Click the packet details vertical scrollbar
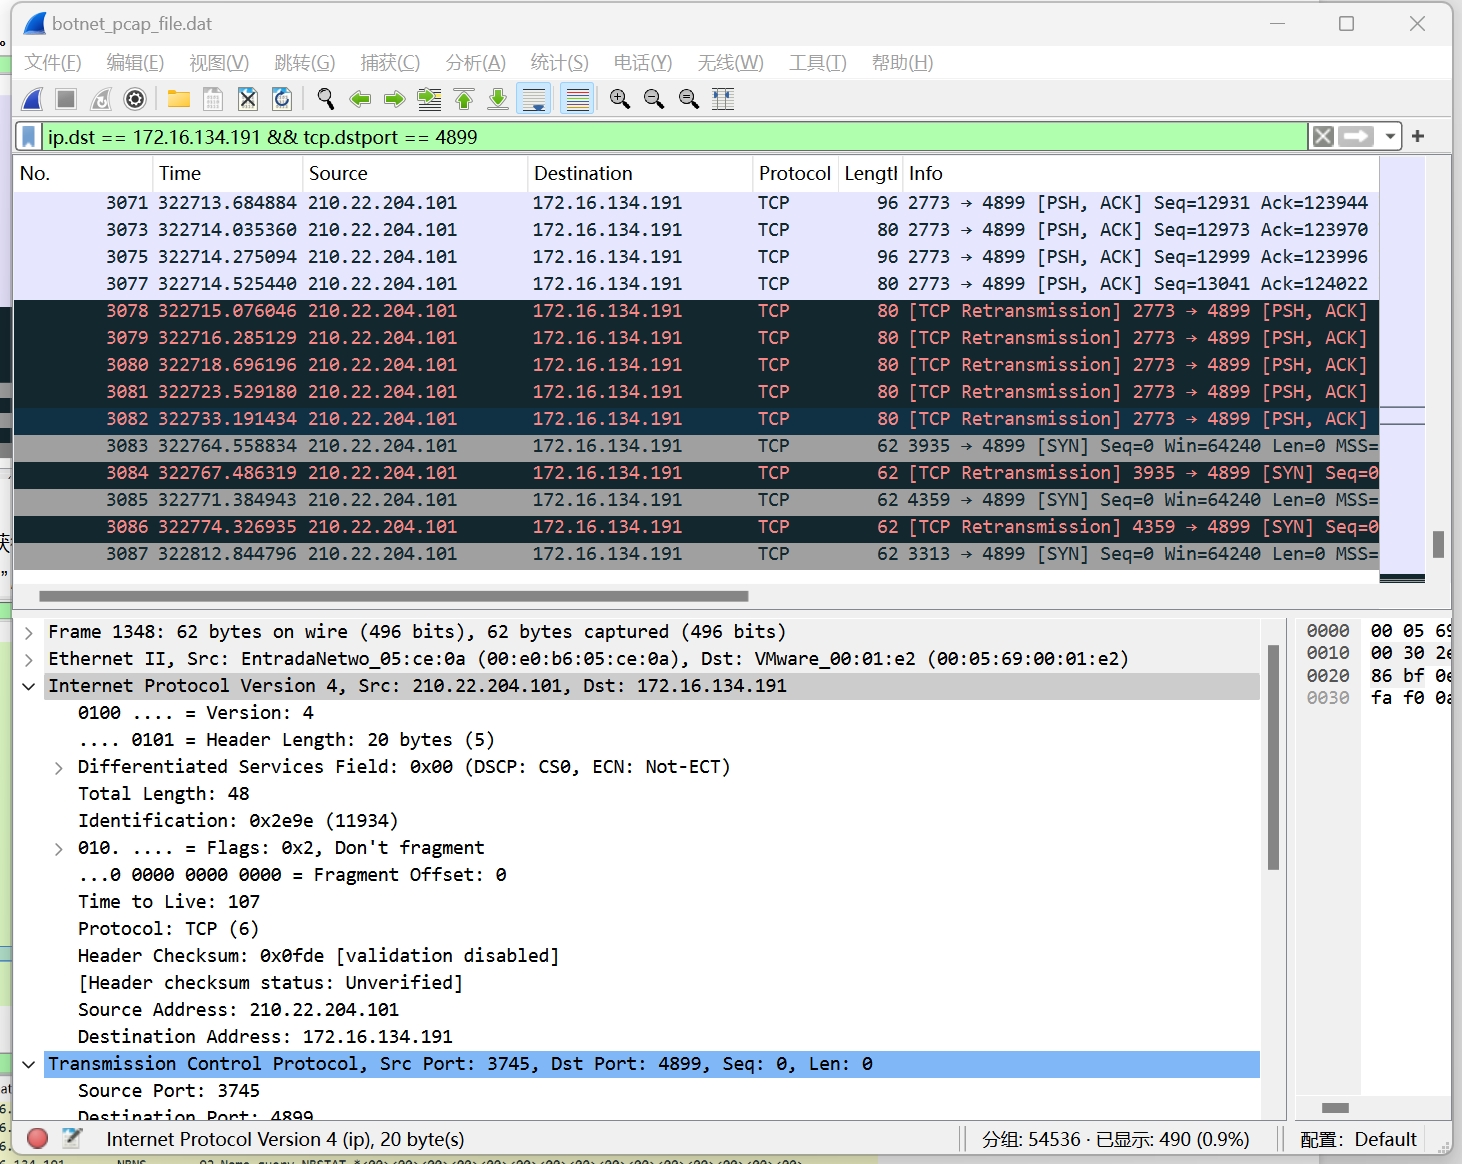The image size is (1462, 1164). tap(1273, 757)
